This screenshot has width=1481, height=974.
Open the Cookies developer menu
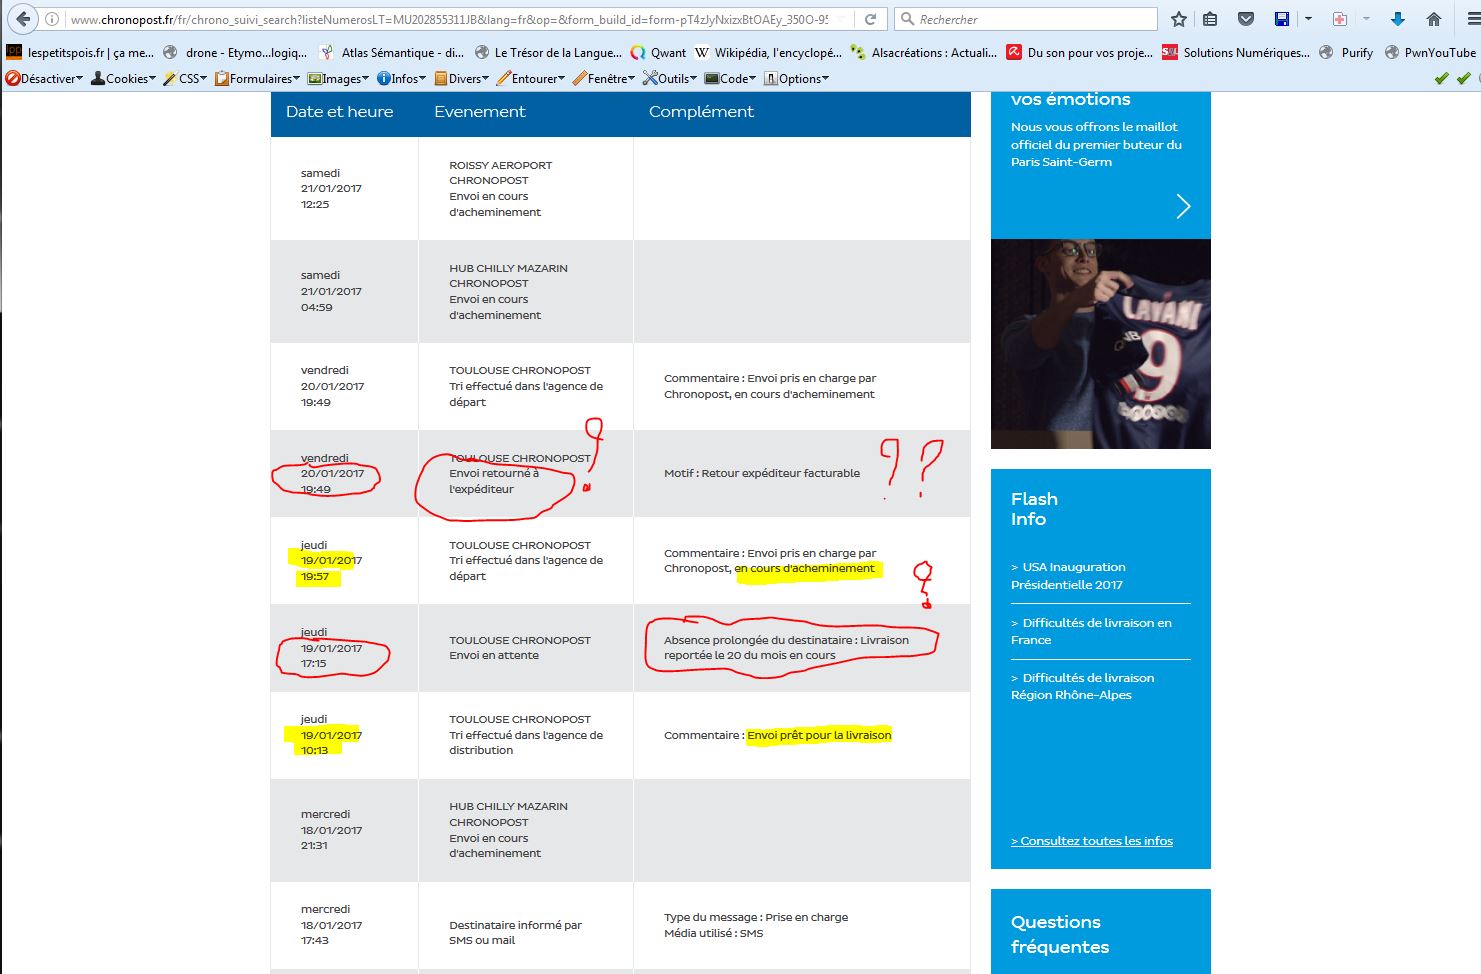[x=123, y=79]
